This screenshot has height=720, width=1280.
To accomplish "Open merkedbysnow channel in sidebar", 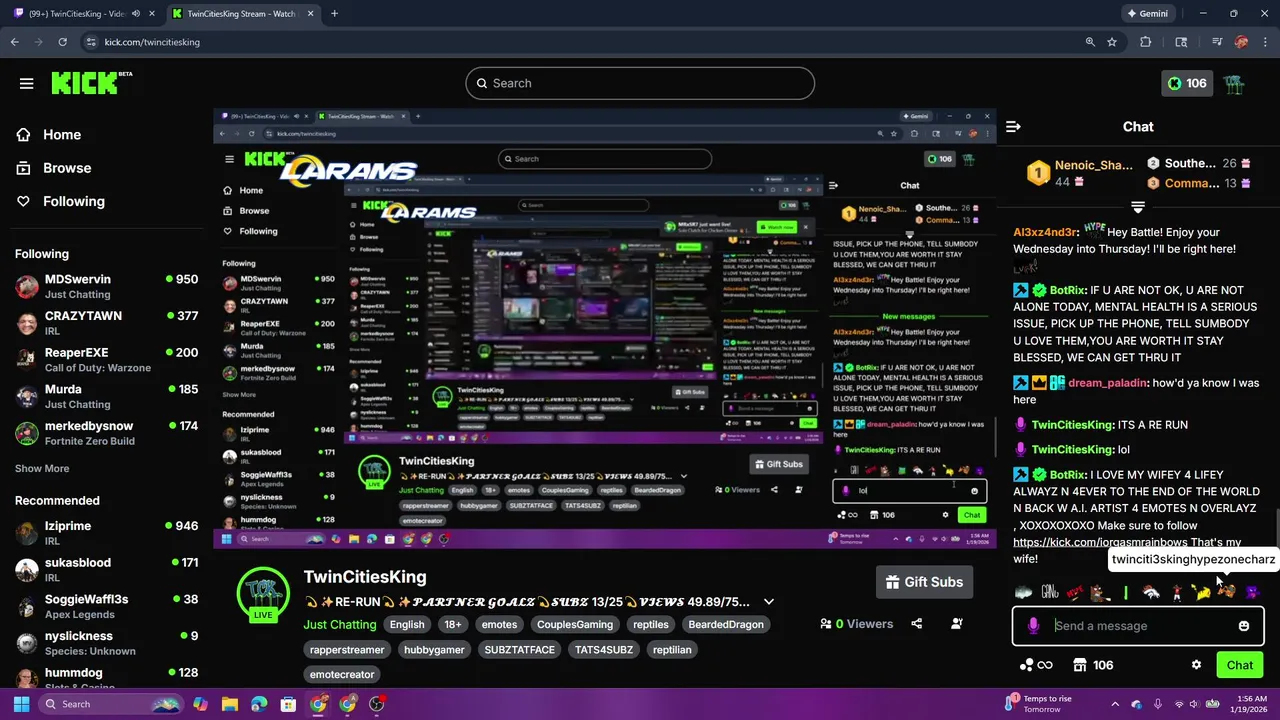I will [107, 433].
